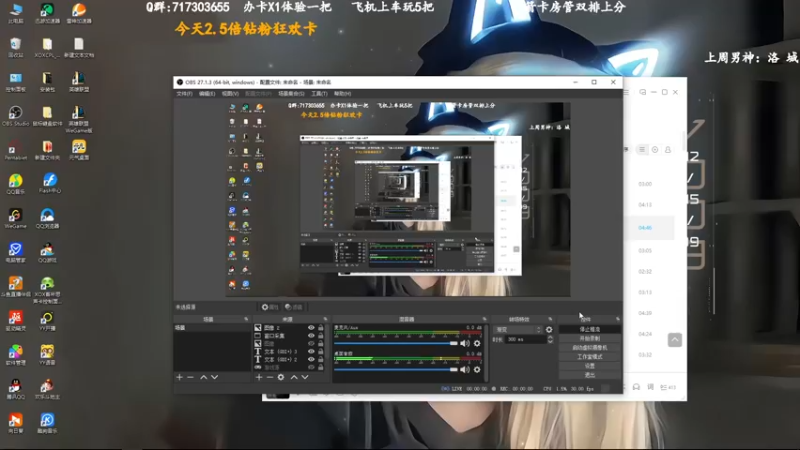Decrease transition duration with down arrow
This screenshot has width=800, height=450.
(x=550, y=341)
